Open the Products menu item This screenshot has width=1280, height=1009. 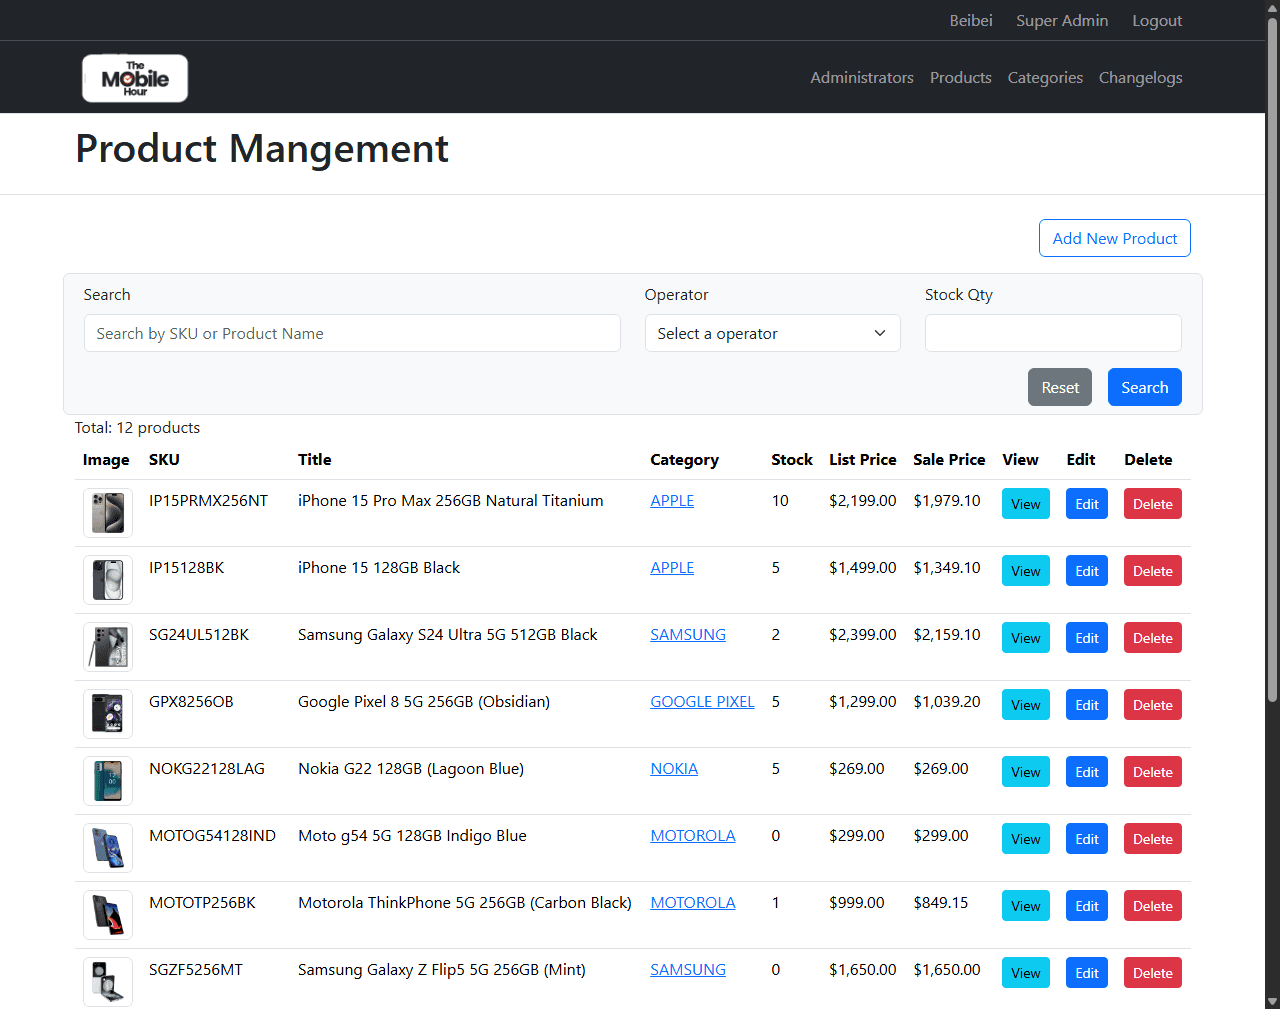(x=960, y=78)
